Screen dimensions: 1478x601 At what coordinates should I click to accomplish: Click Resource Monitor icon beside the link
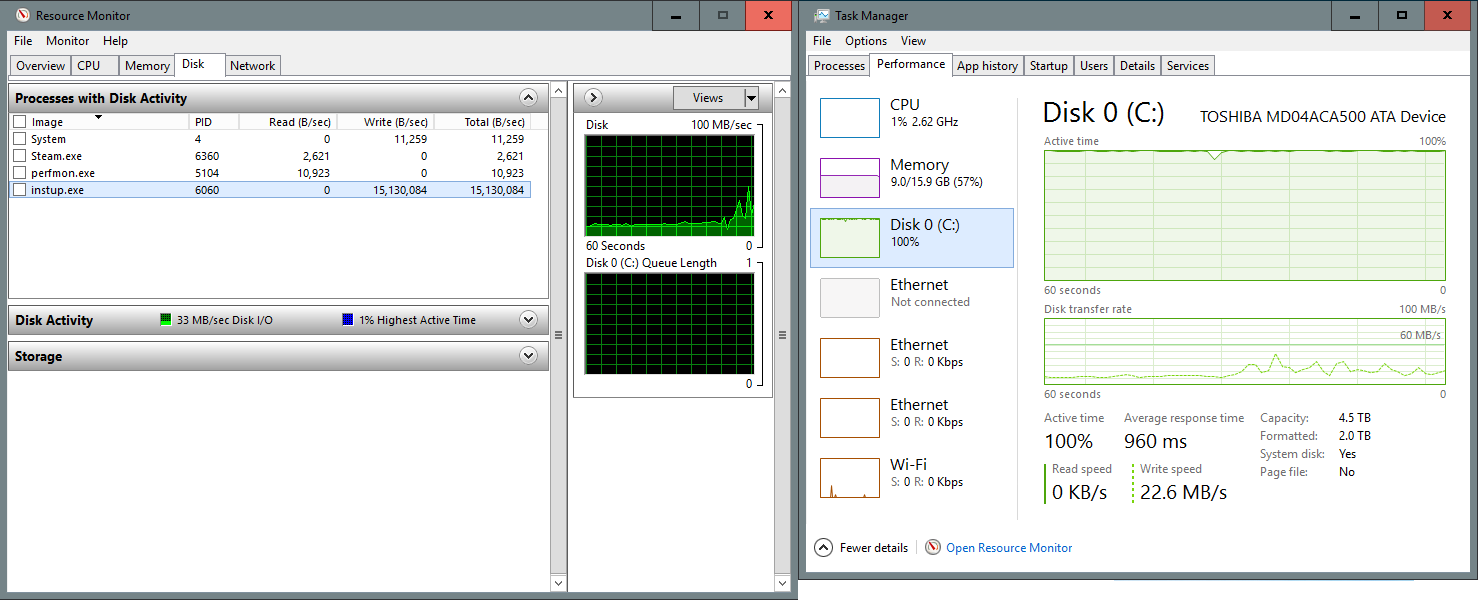pyautogui.click(x=933, y=547)
